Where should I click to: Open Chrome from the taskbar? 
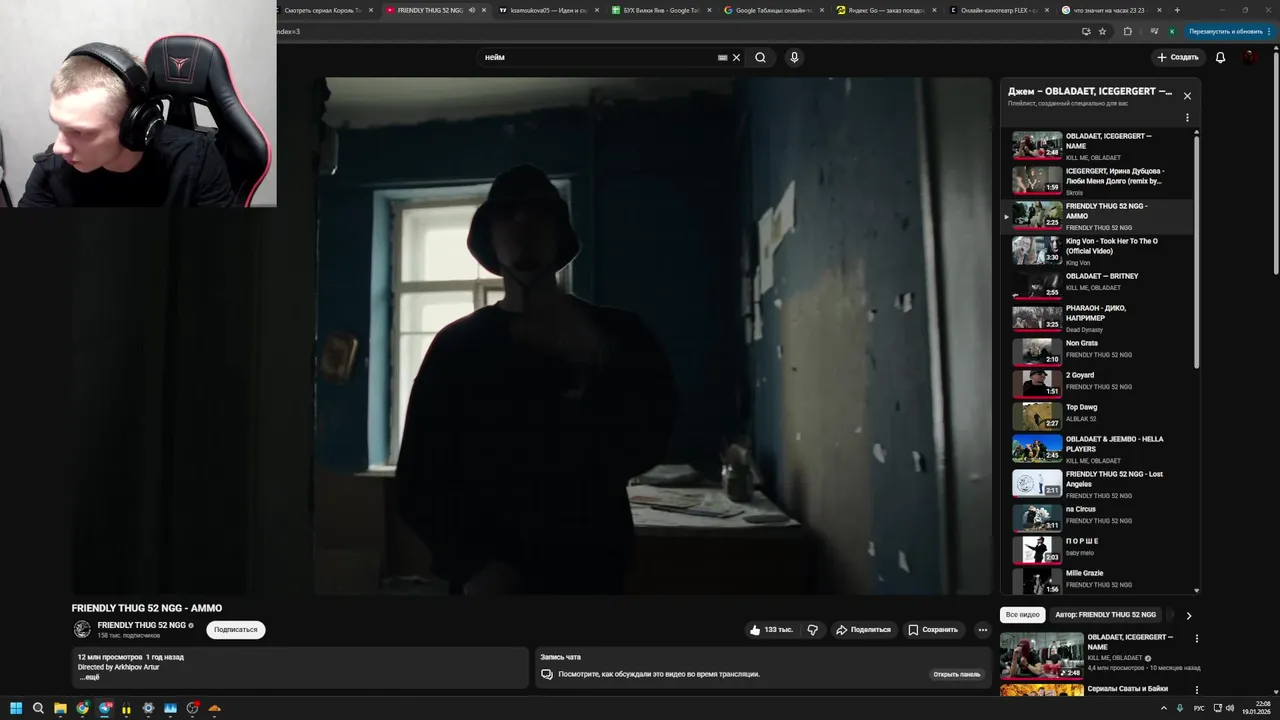[x=82, y=708]
